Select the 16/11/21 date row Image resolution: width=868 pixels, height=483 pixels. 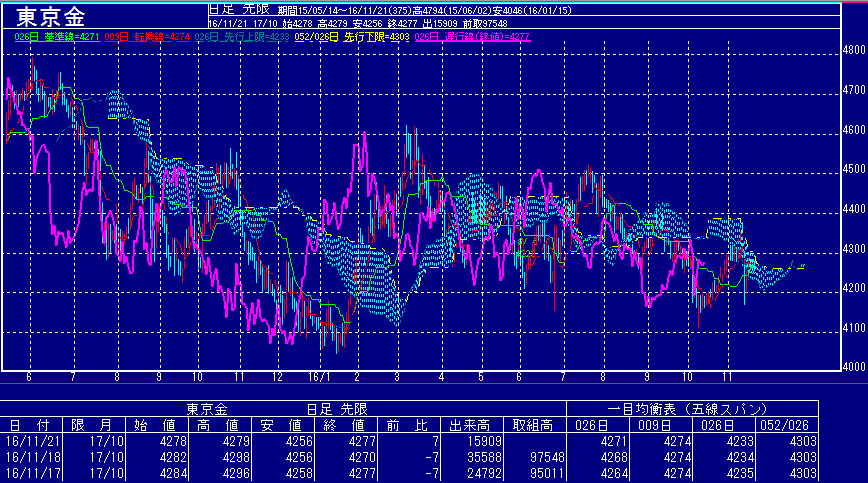pos(35,441)
